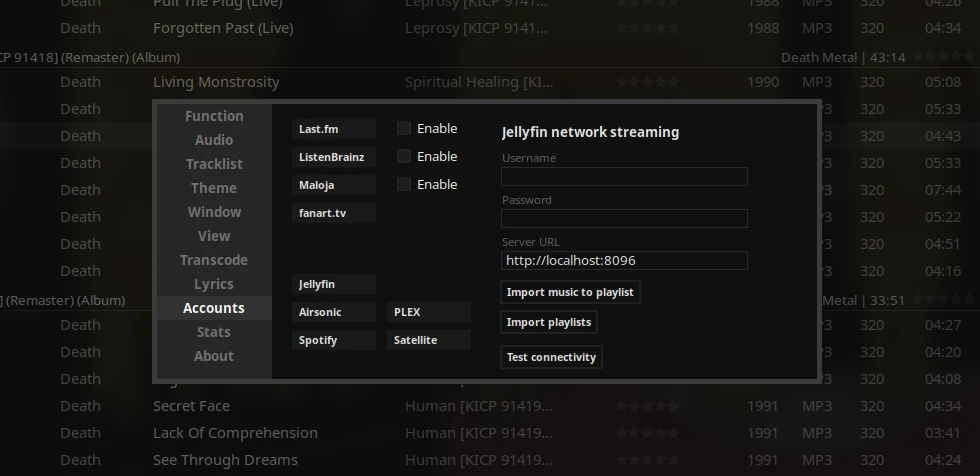Click the Test connectivity button

coord(551,357)
